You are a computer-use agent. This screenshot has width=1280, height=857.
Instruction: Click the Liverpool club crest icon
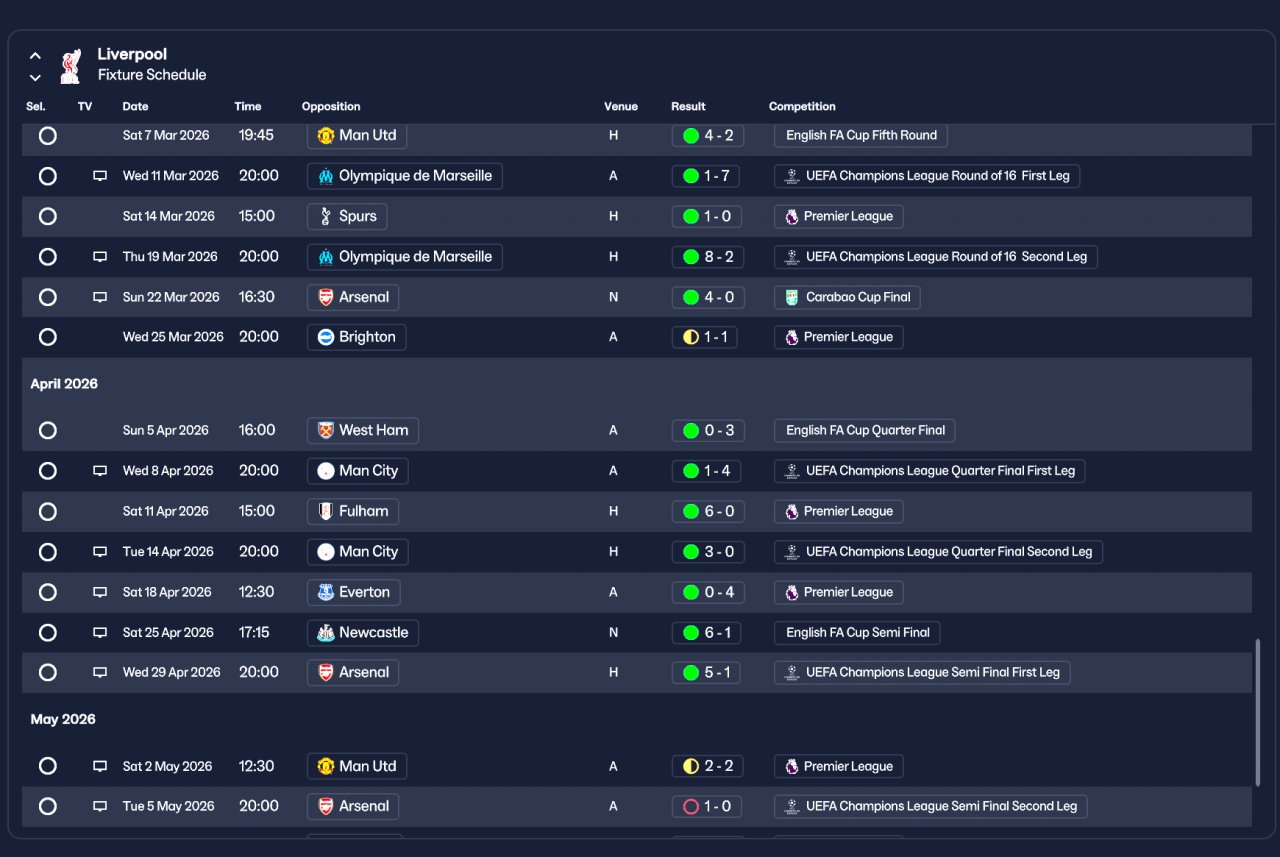(x=69, y=65)
